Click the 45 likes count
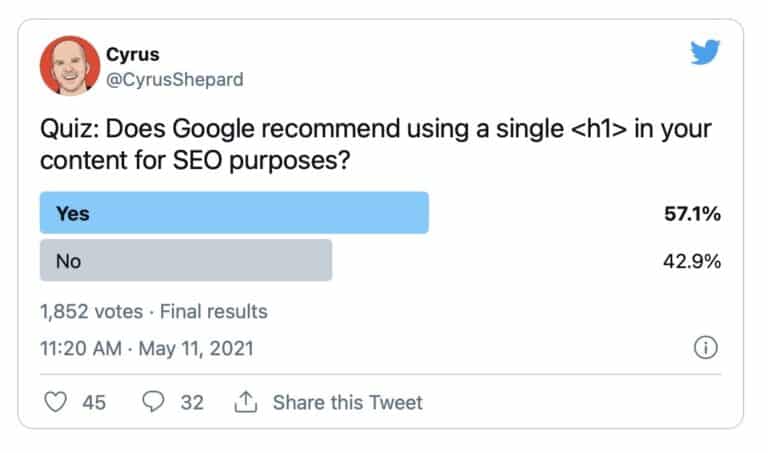 coord(94,402)
